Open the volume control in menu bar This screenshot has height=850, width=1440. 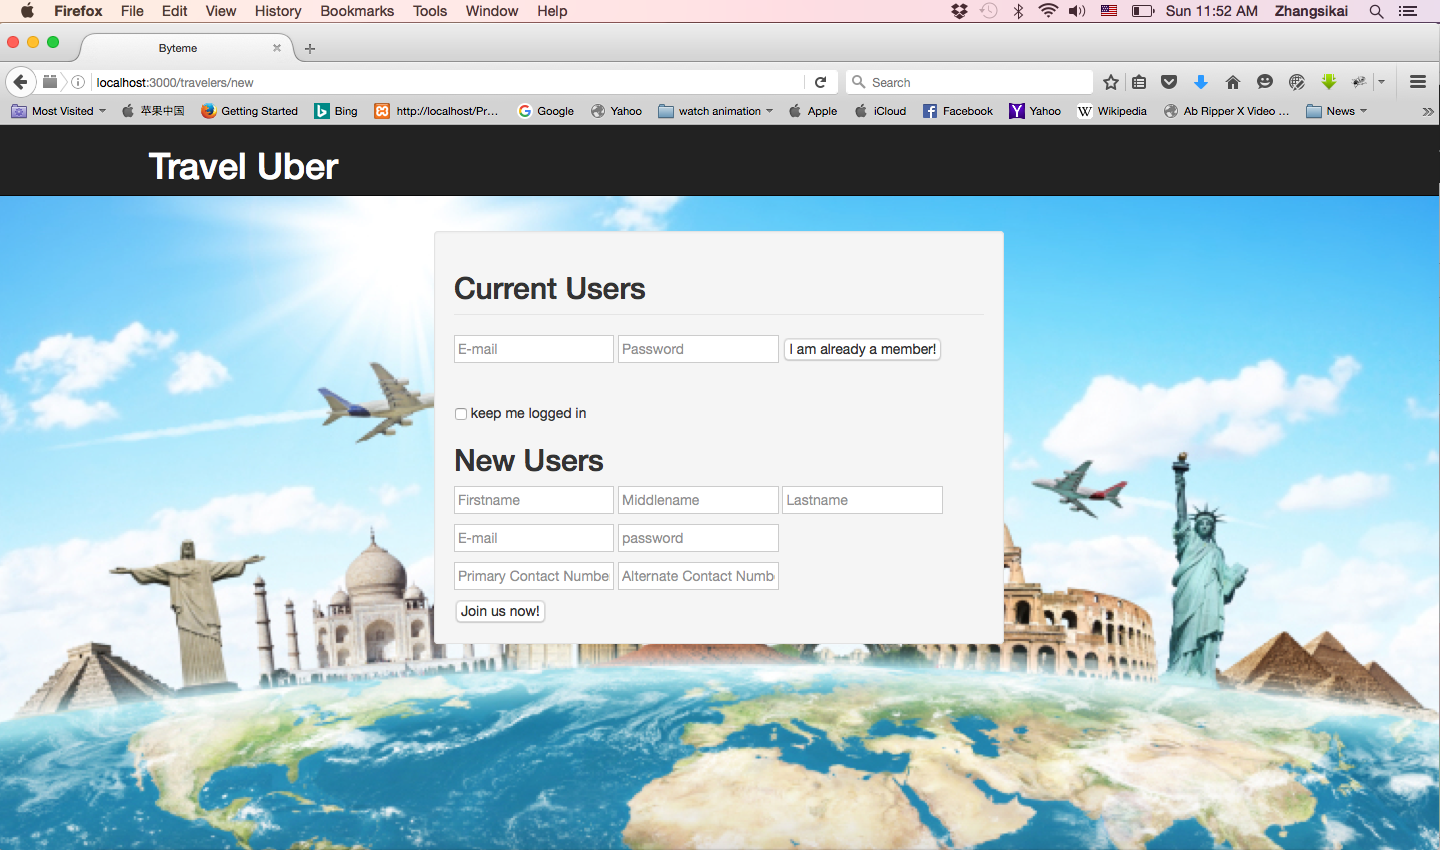click(1077, 11)
